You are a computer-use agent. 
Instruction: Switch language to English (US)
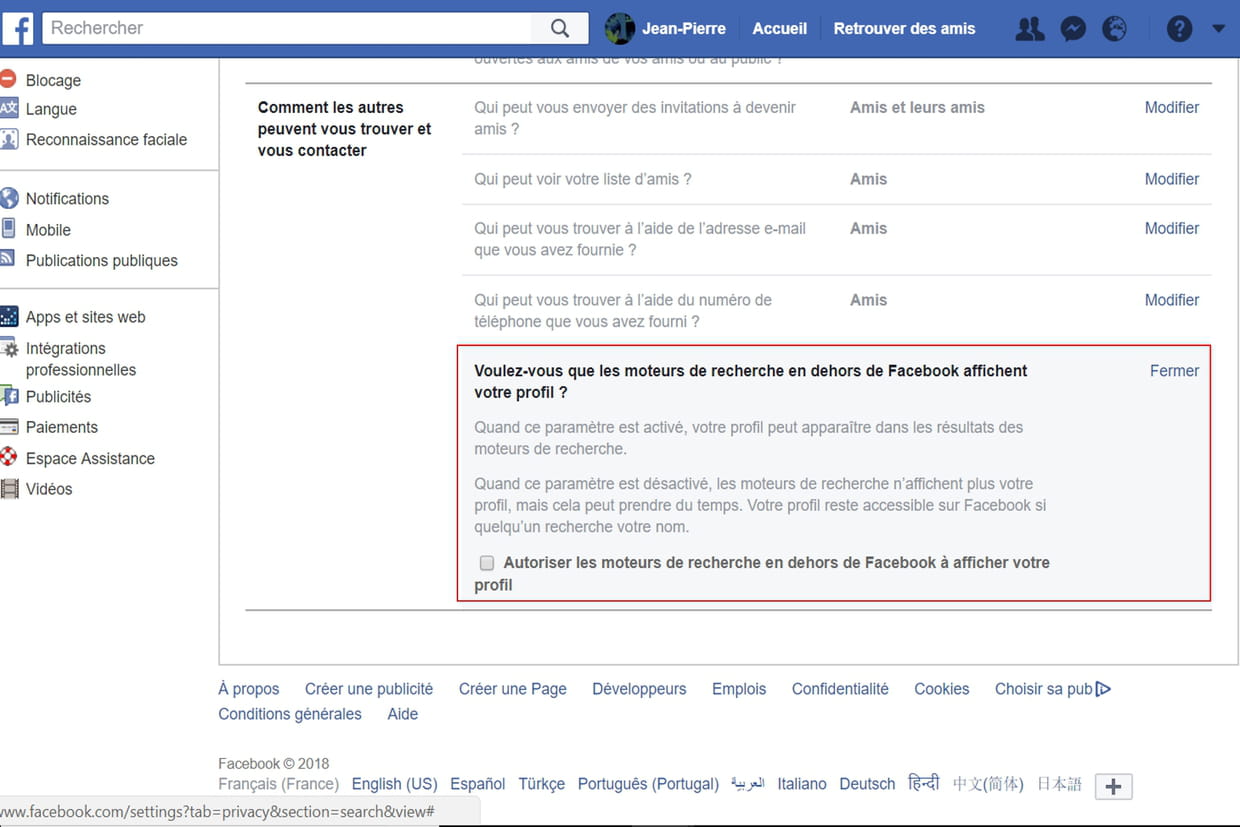pyautogui.click(x=394, y=784)
